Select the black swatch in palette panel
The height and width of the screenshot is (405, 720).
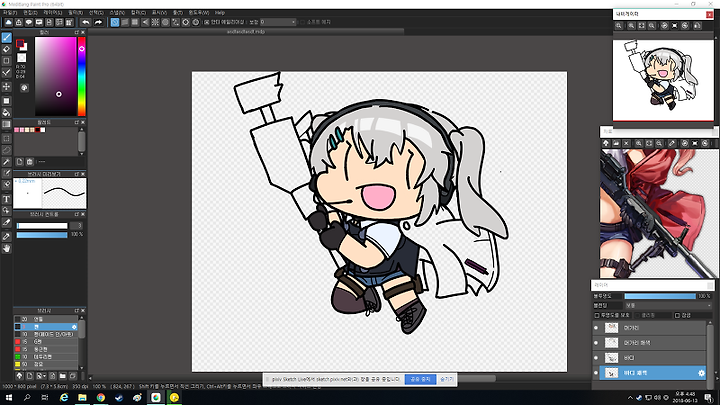38,130
